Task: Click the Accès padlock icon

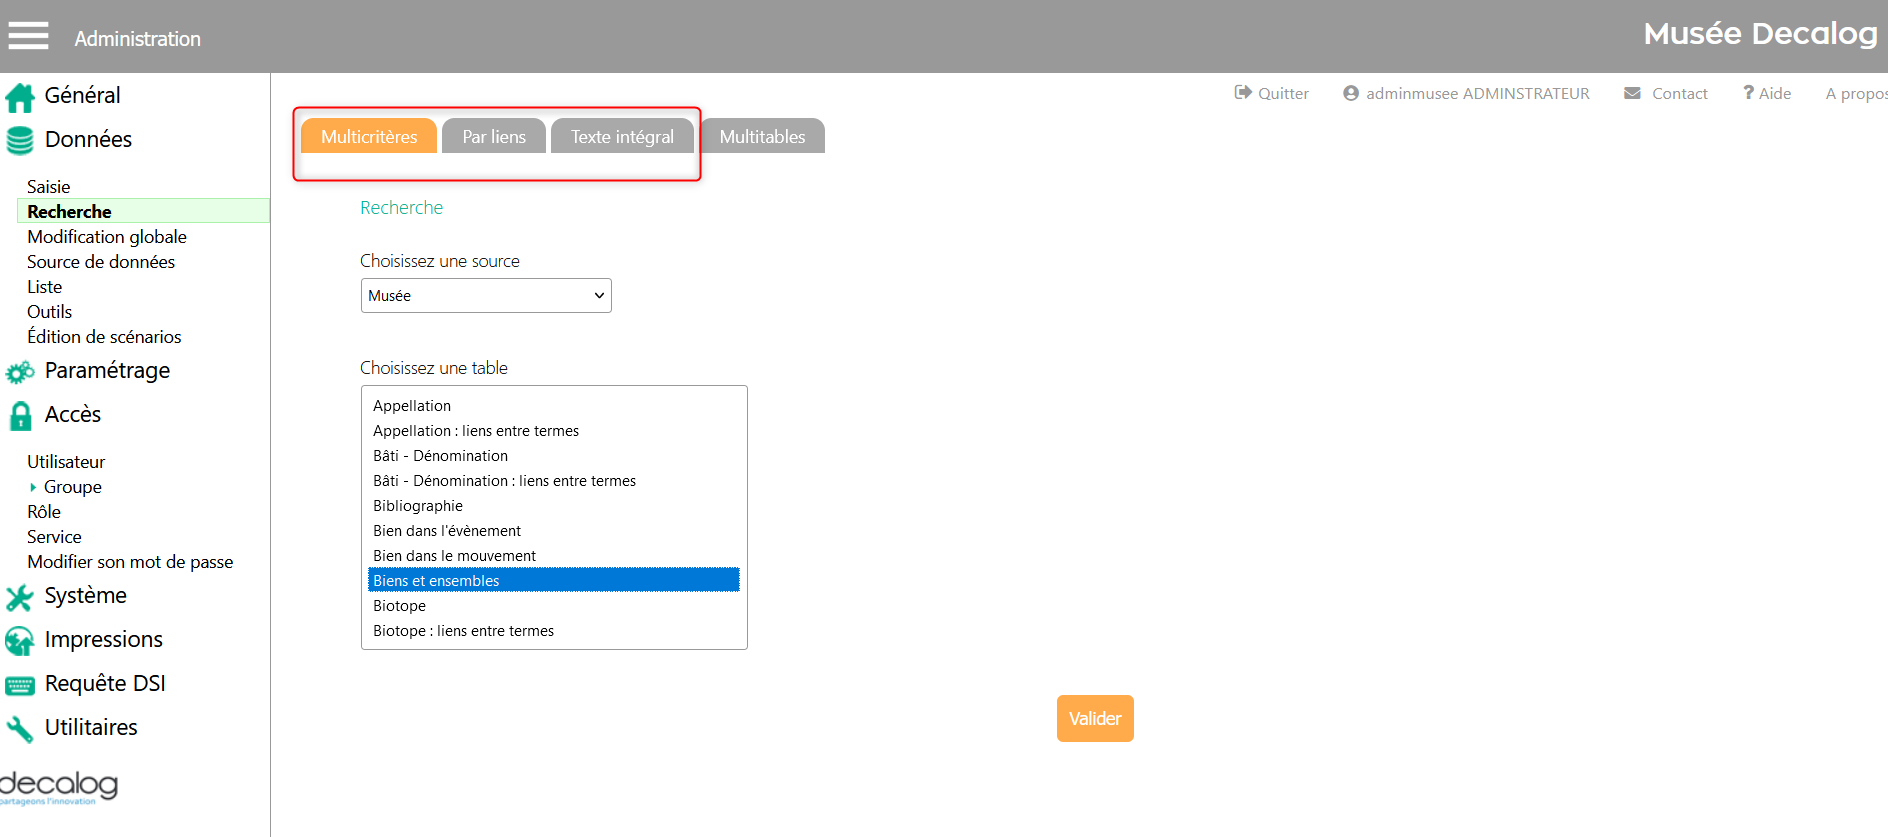Action: coord(20,416)
